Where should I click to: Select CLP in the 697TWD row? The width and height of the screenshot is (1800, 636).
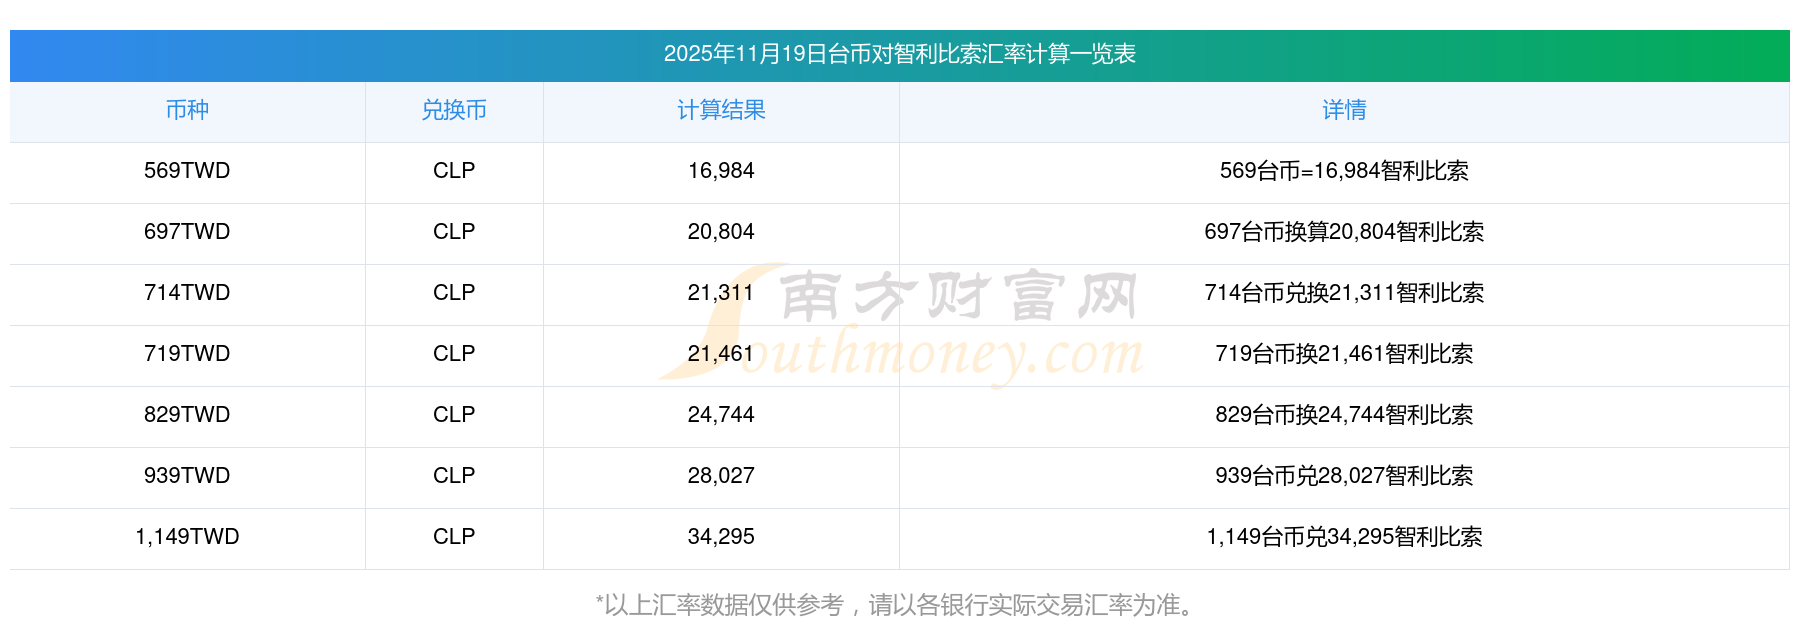[454, 232]
